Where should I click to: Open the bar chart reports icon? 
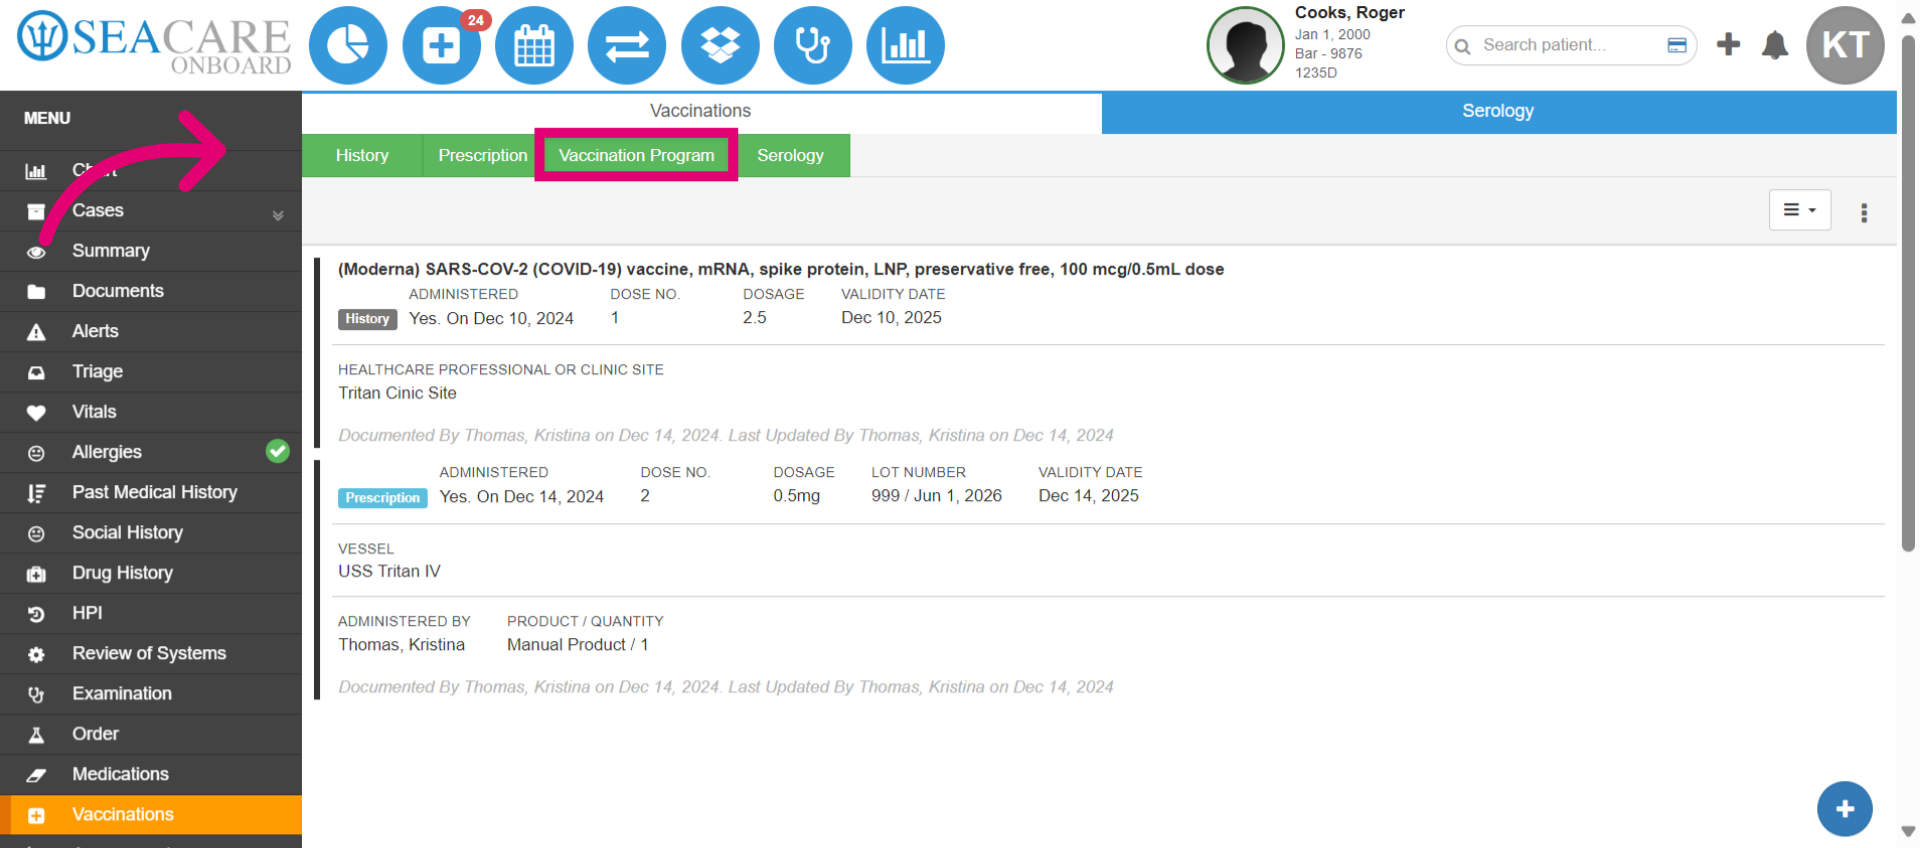click(x=906, y=45)
